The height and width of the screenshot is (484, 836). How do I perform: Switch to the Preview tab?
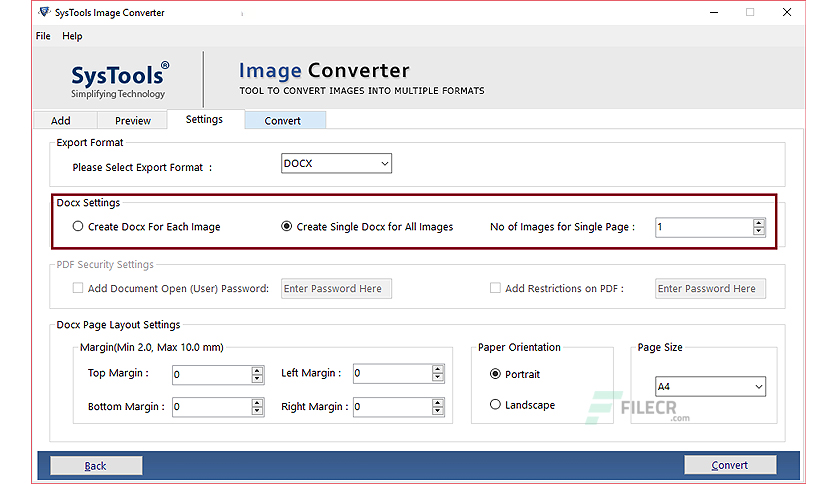[x=133, y=120]
